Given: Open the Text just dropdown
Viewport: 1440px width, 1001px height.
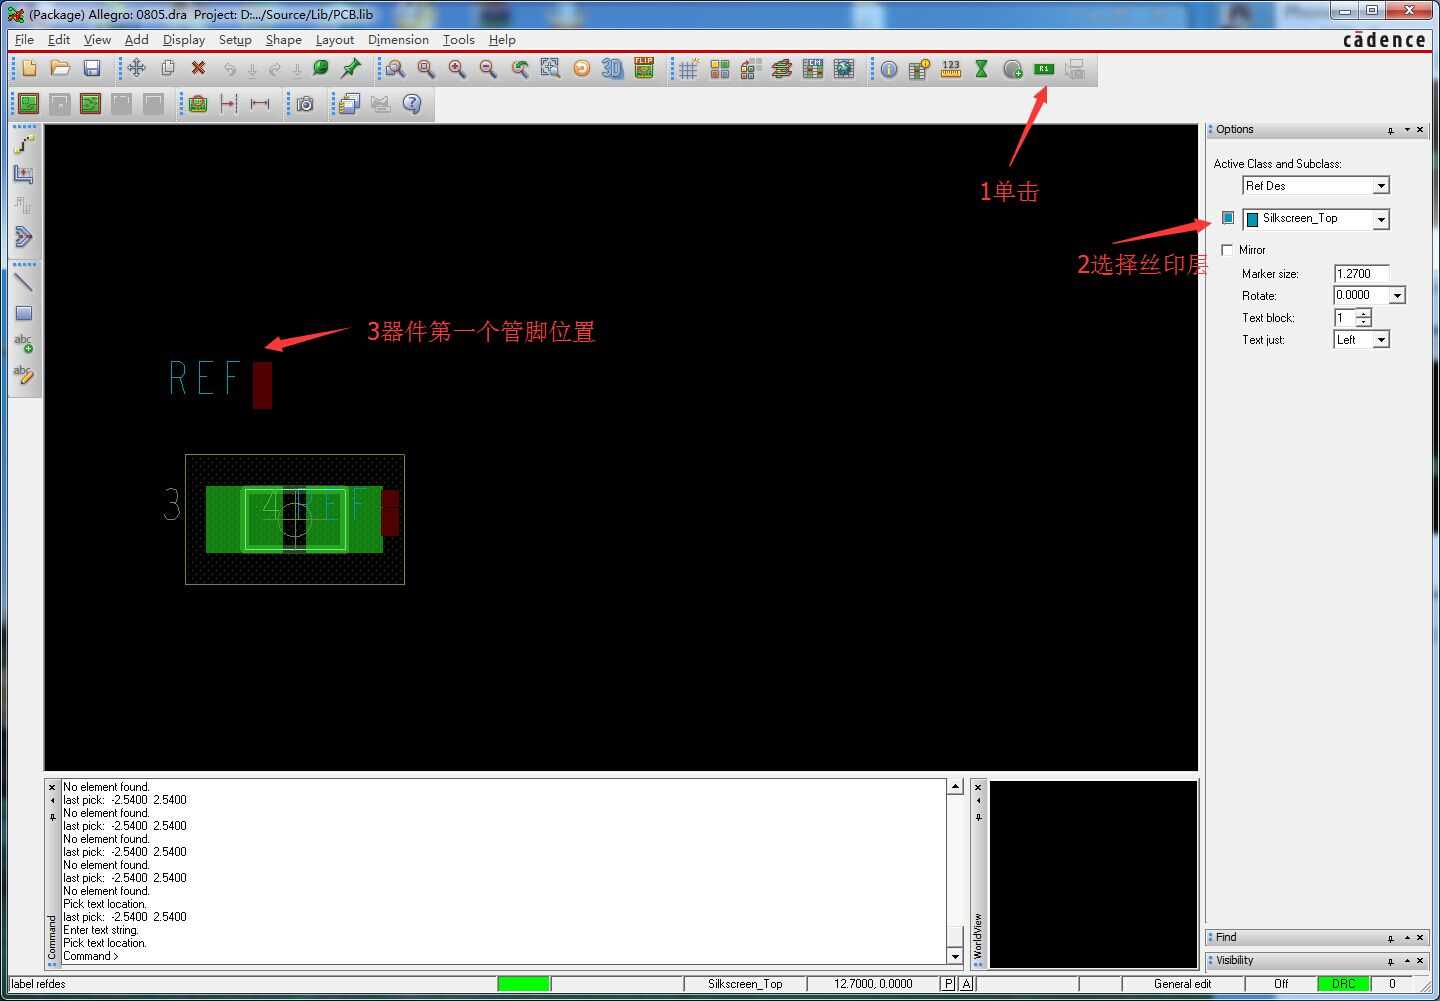Looking at the screenshot, I should click(x=1381, y=340).
